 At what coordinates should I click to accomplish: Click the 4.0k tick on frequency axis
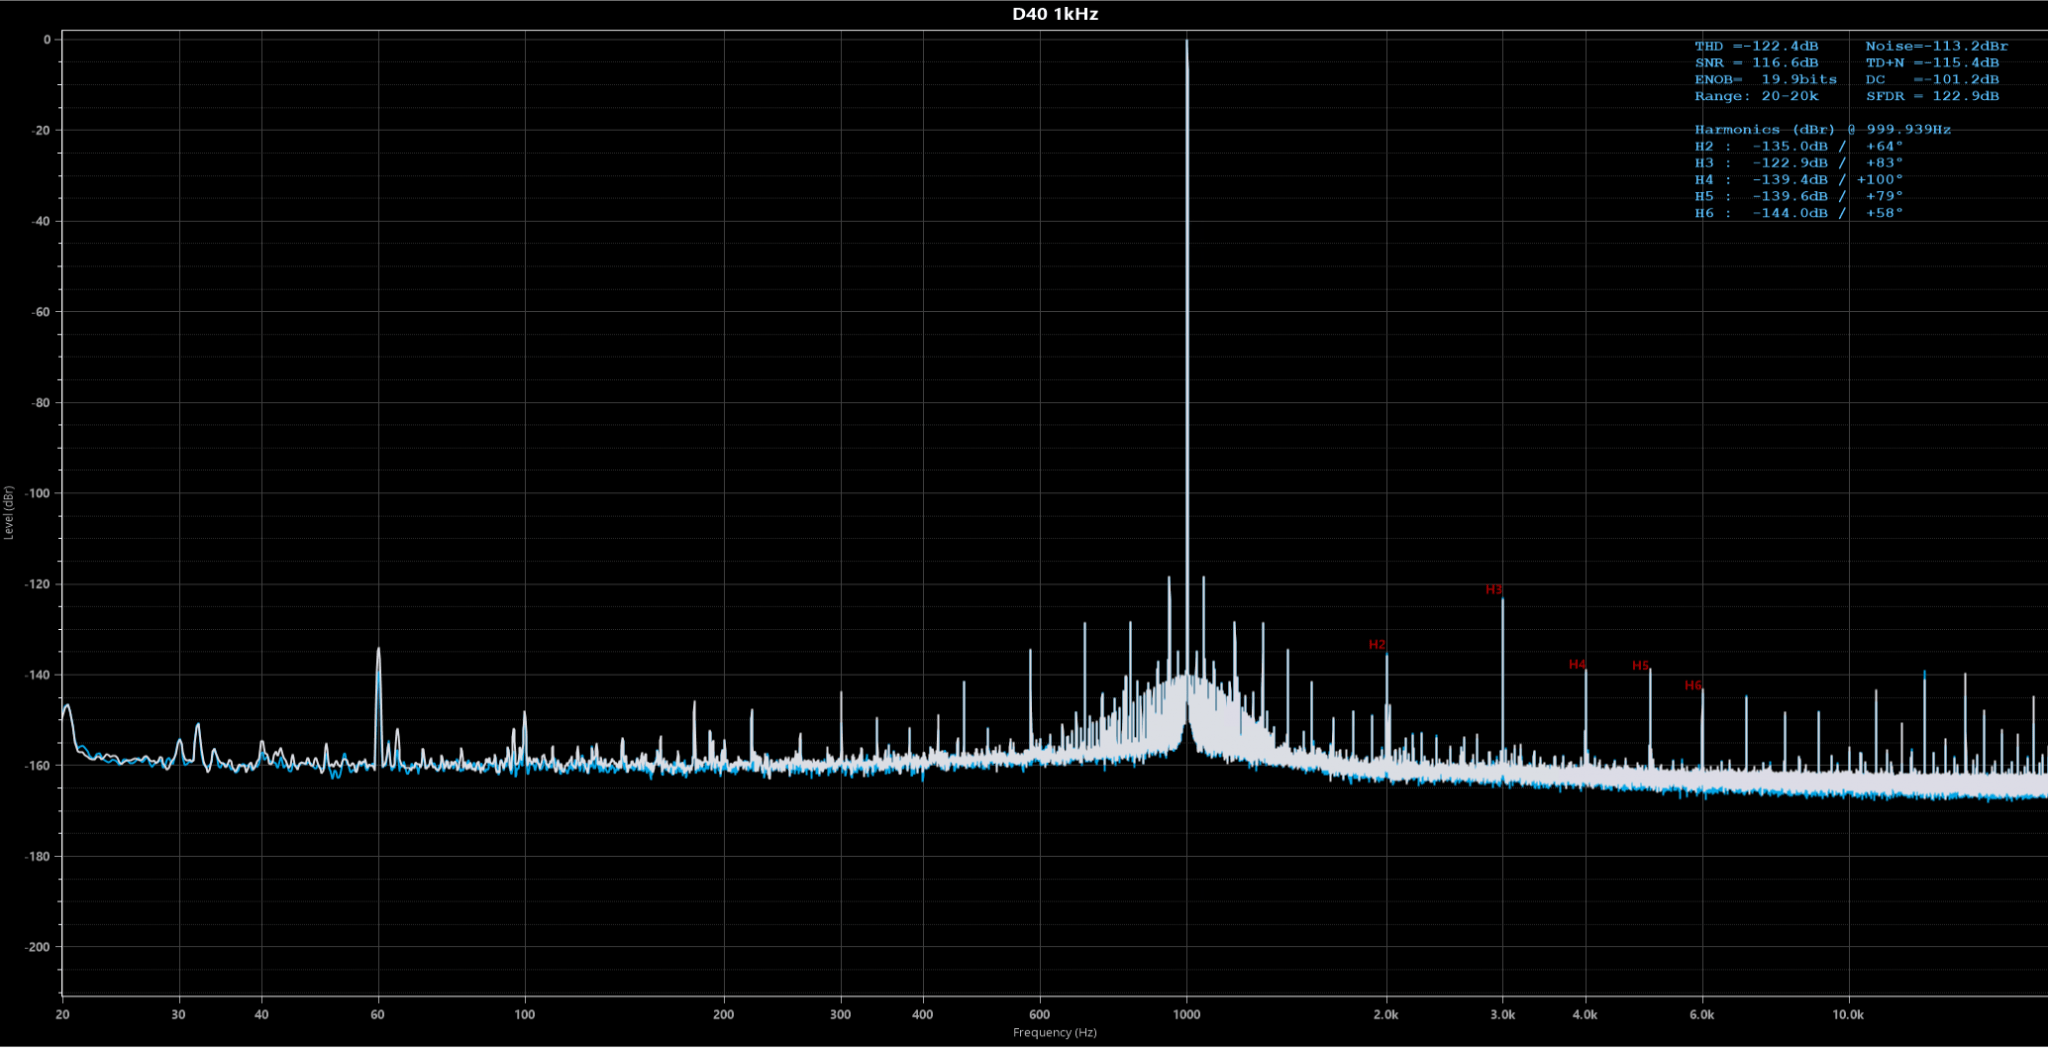tap(1585, 1015)
